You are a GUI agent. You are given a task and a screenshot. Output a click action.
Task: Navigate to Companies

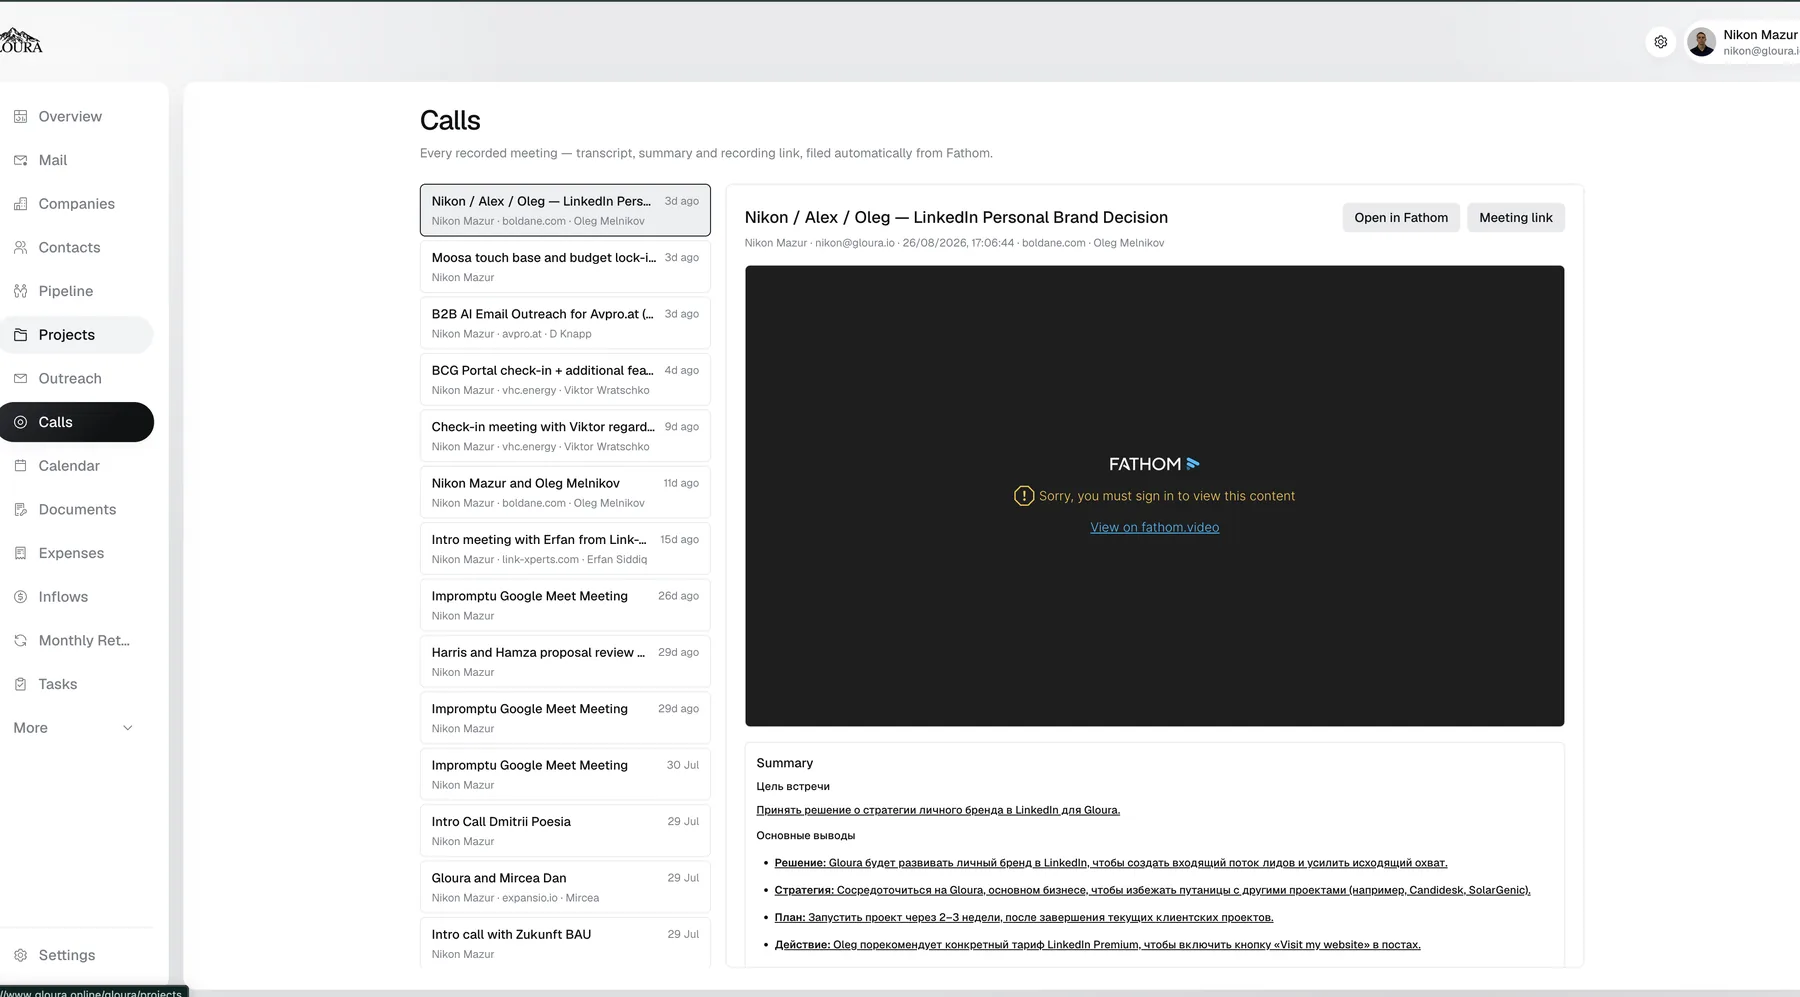pyautogui.click(x=76, y=204)
